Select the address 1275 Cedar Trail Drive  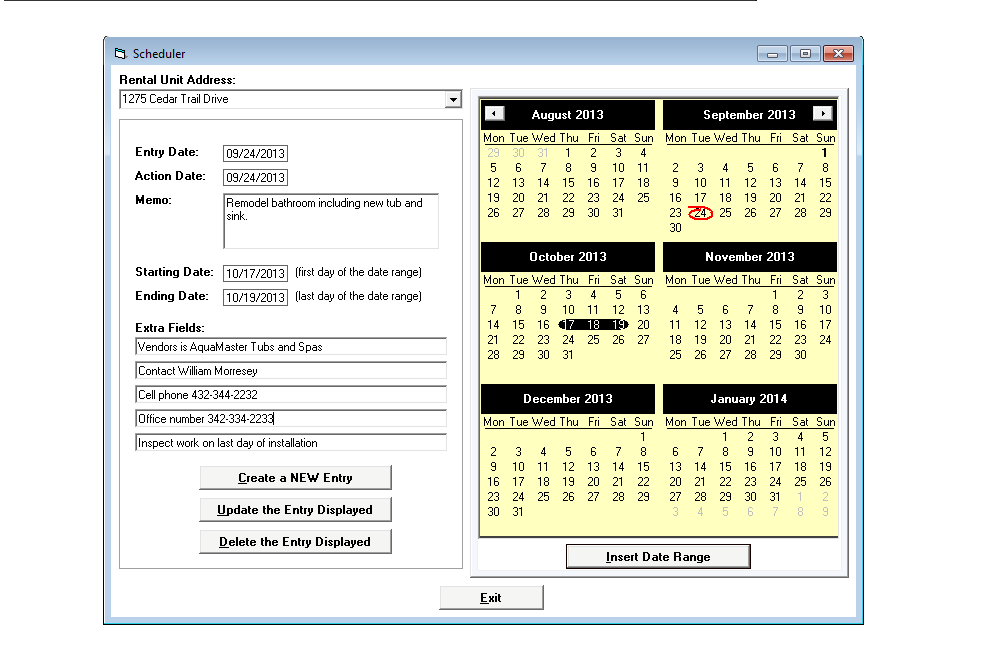[280, 99]
